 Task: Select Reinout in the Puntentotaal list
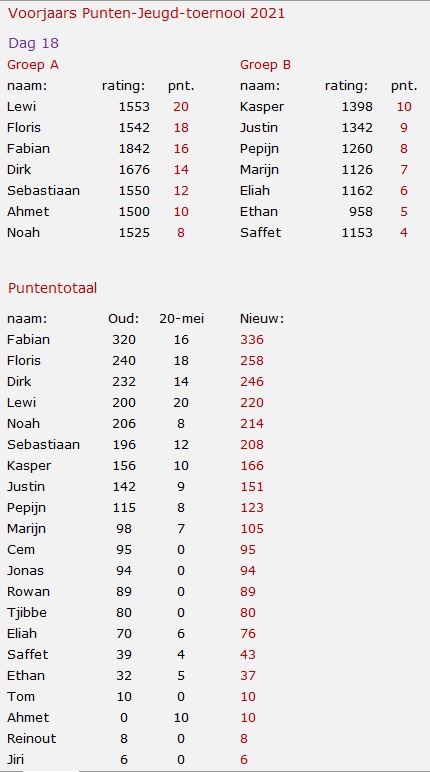point(32,738)
